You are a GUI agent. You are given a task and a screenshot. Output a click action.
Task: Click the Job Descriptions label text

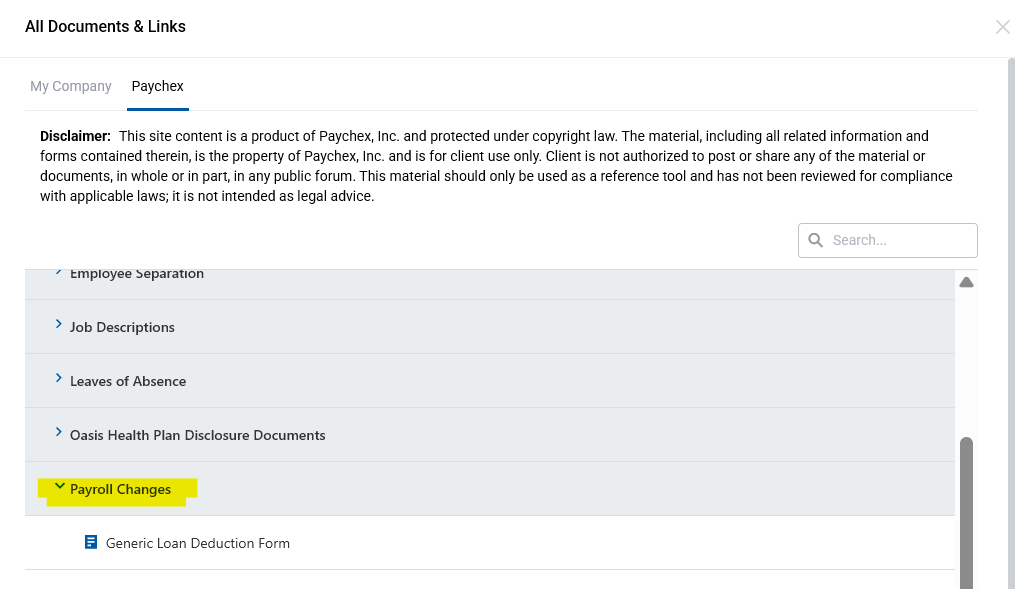[x=122, y=328]
